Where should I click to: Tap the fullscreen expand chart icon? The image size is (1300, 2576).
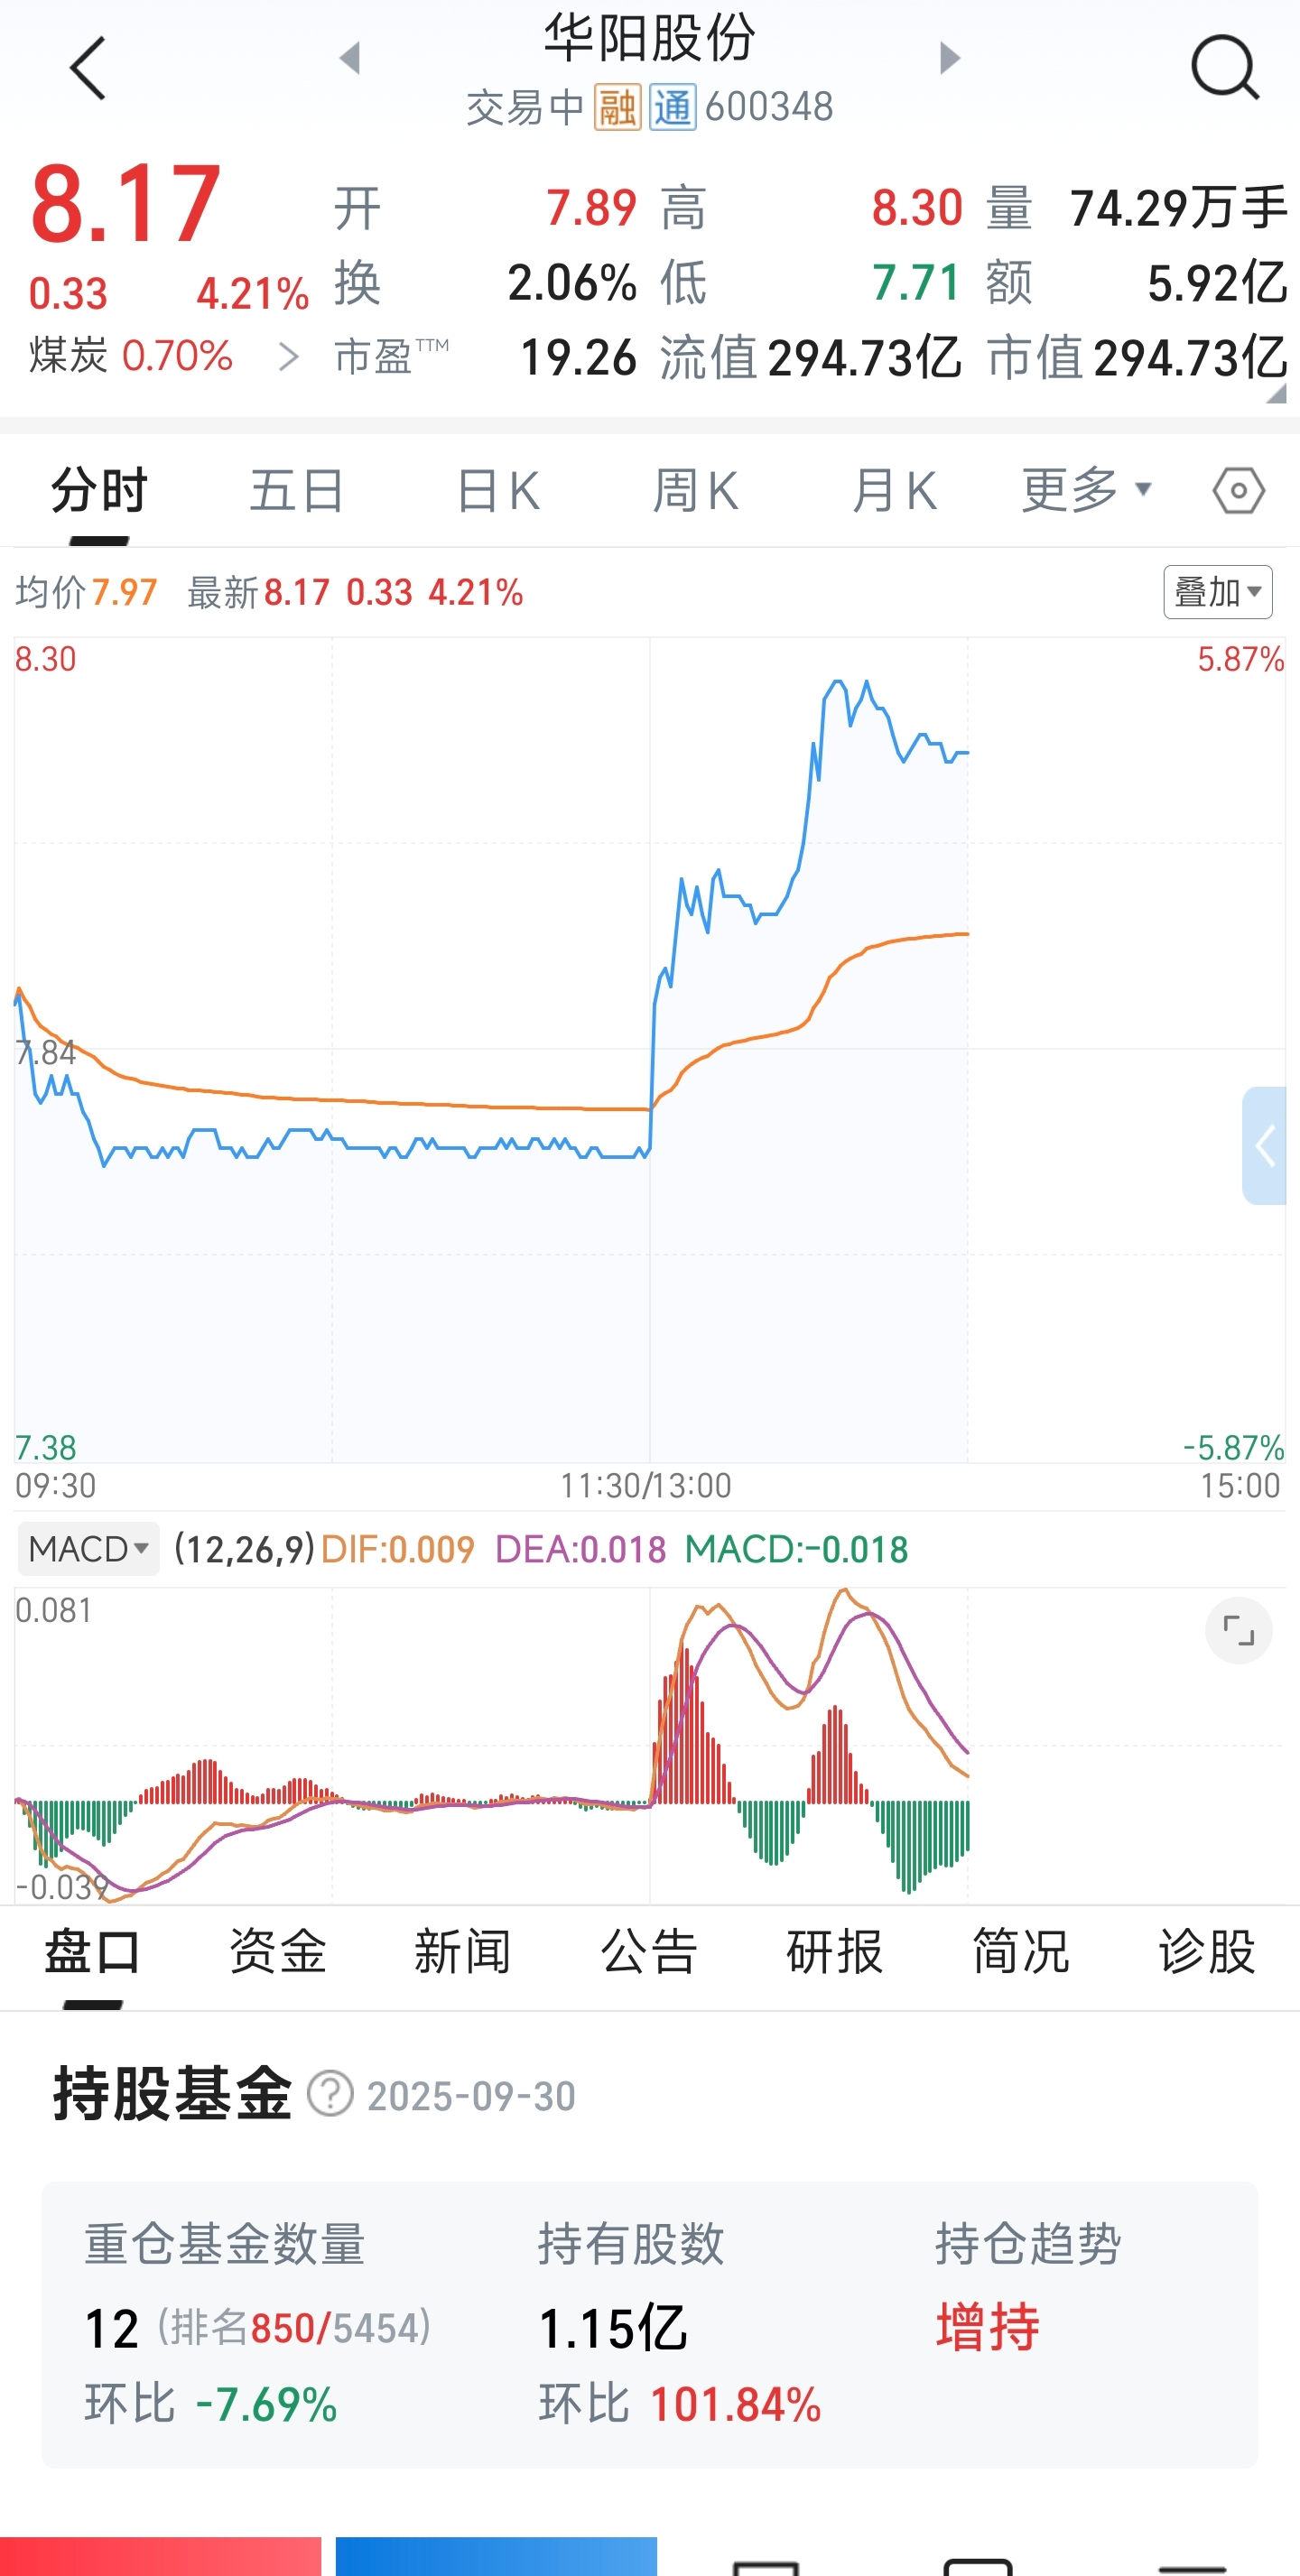tap(1238, 1631)
